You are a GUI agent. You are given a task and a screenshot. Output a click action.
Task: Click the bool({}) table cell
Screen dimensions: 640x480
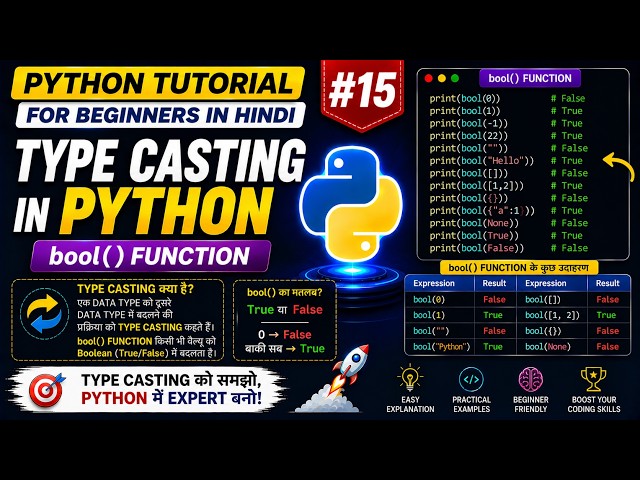tap(543, 331)
